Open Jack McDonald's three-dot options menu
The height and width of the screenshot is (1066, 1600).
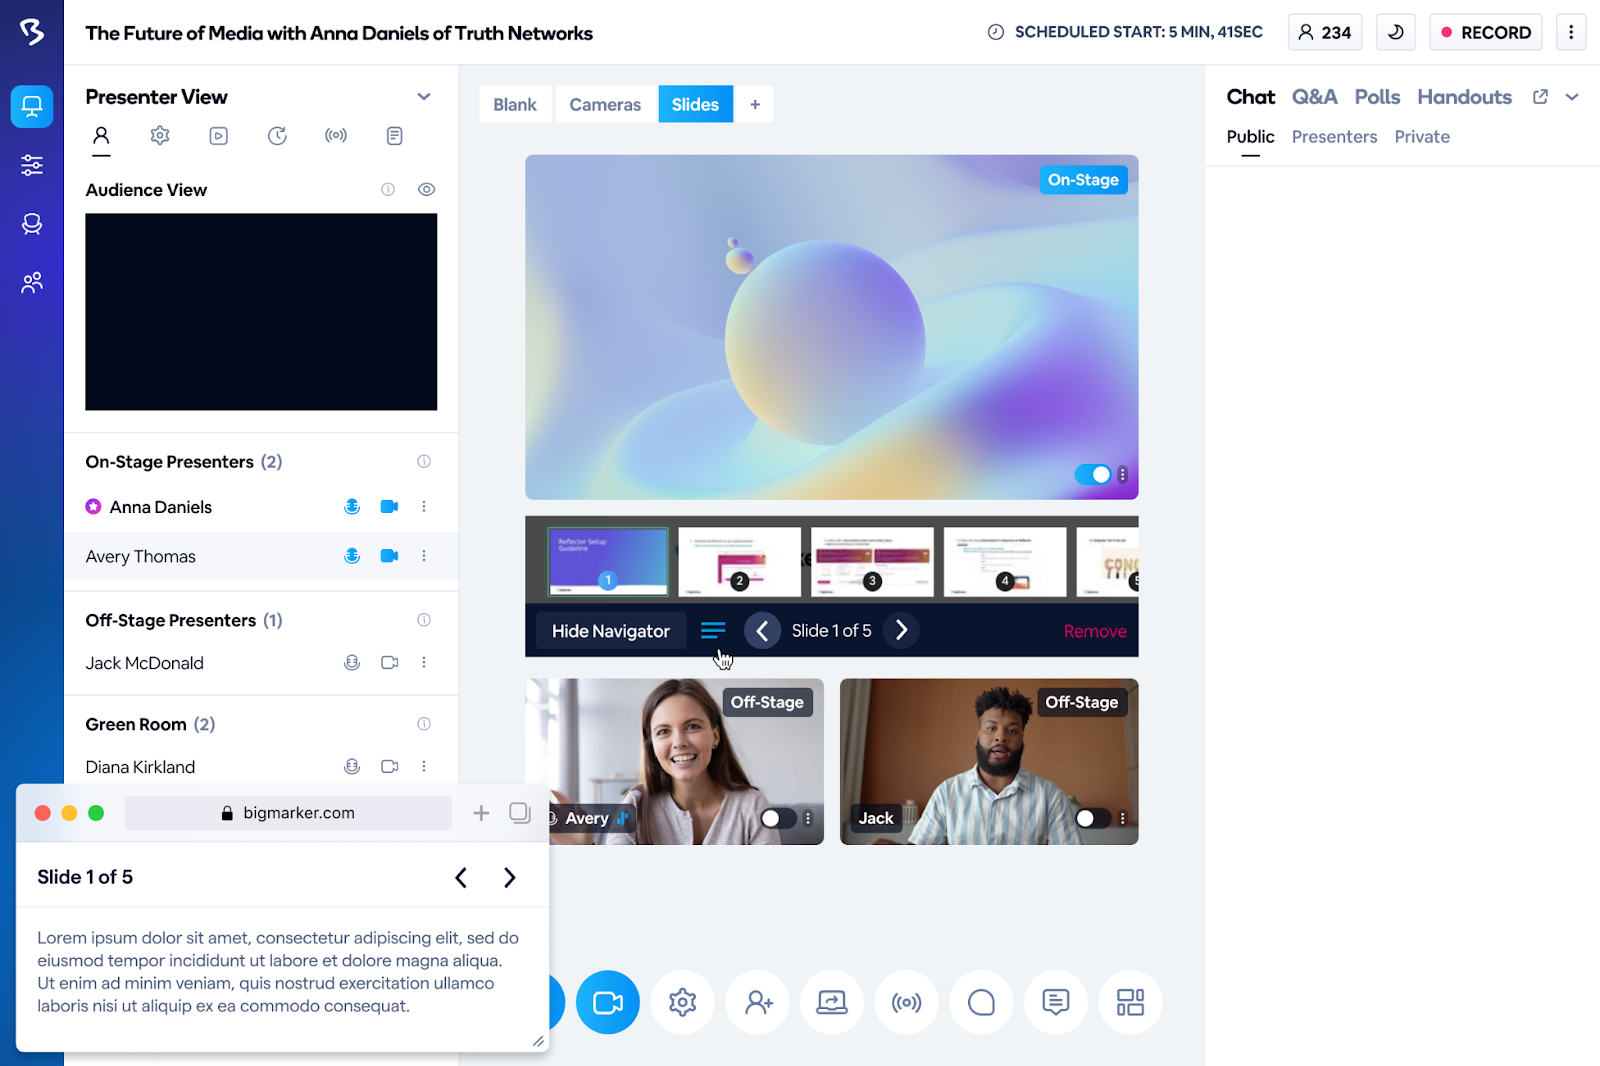tap(424, 662)
